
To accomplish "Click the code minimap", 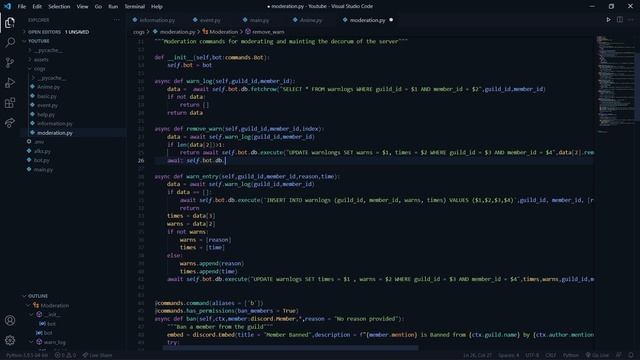I will 616,84.
